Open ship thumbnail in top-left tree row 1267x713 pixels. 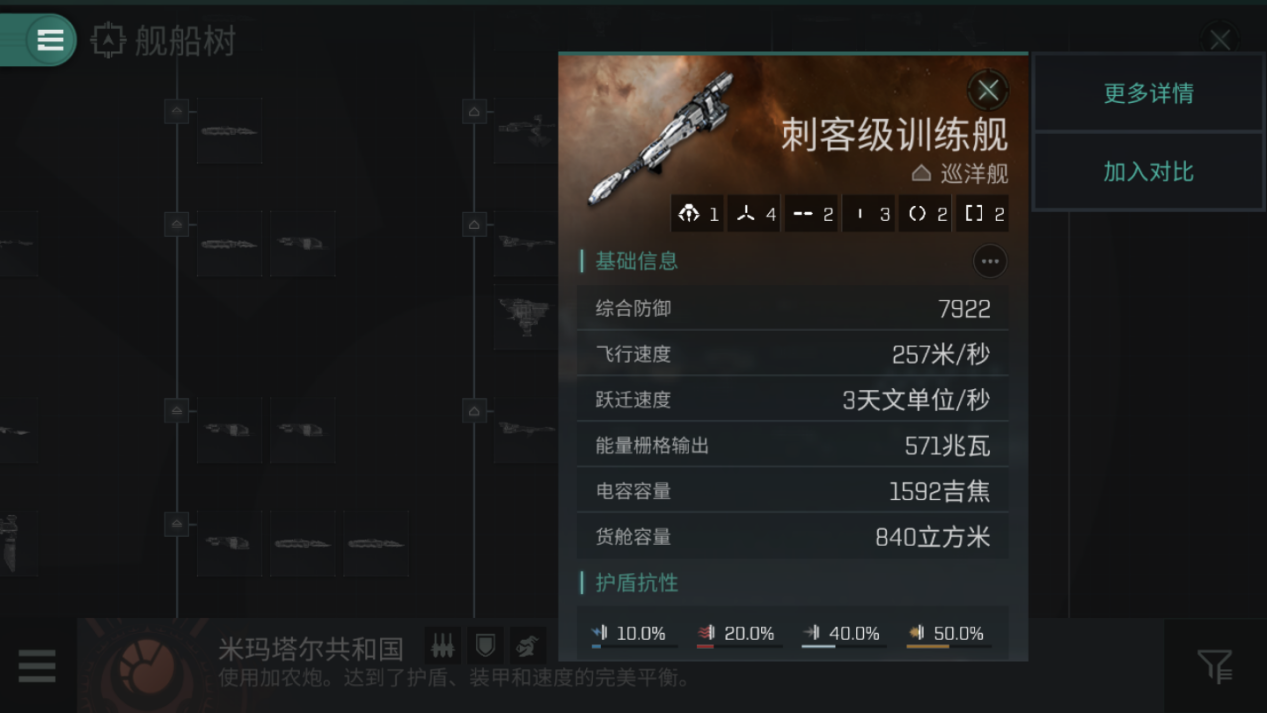pos(229,131)
